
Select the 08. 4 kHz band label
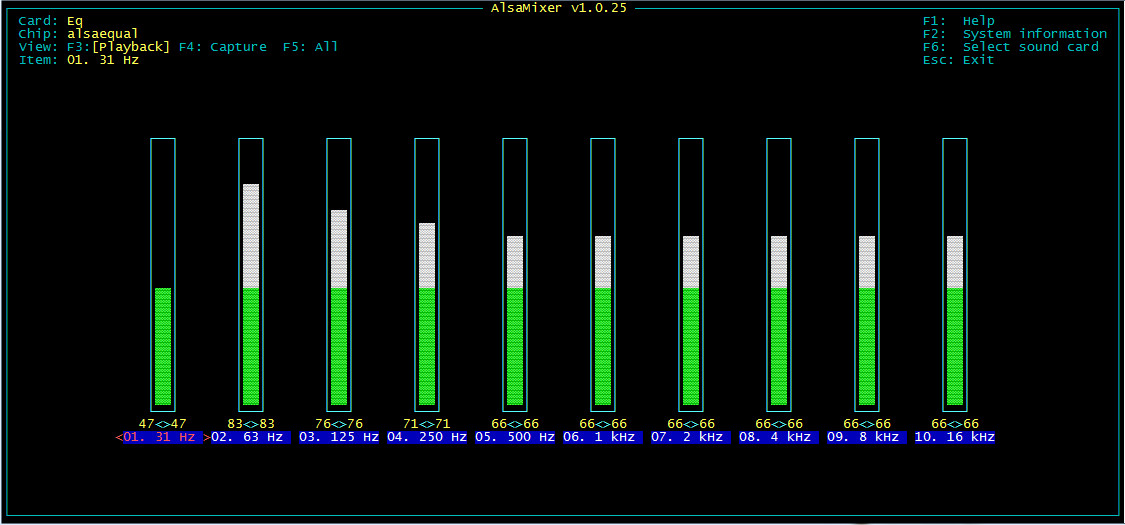[x=778, y=437]
